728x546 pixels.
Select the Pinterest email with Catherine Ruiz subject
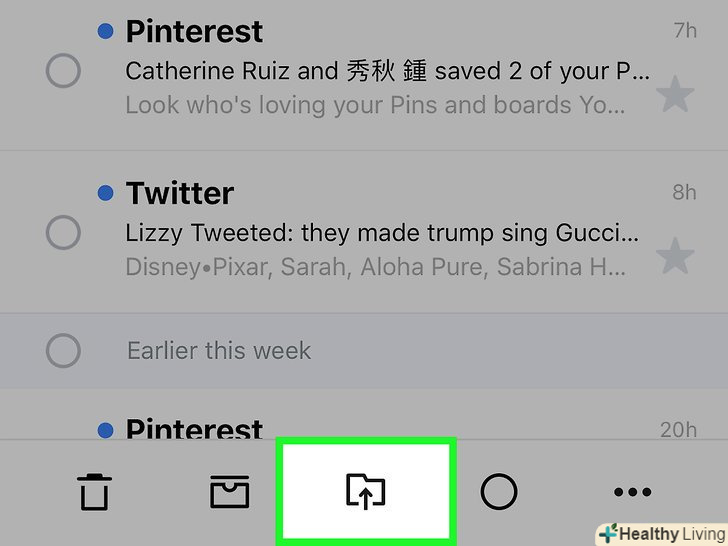[63, 72]
